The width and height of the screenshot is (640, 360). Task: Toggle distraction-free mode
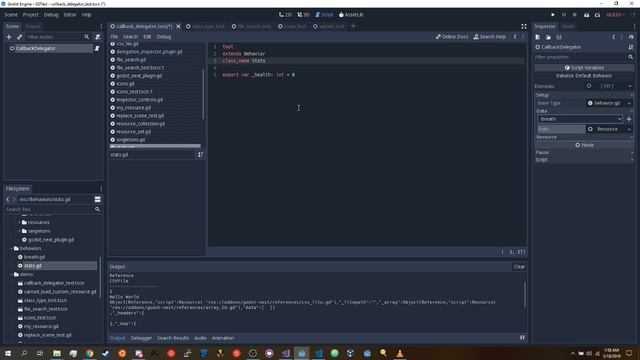pyautogui.click(x=524, y=27)
